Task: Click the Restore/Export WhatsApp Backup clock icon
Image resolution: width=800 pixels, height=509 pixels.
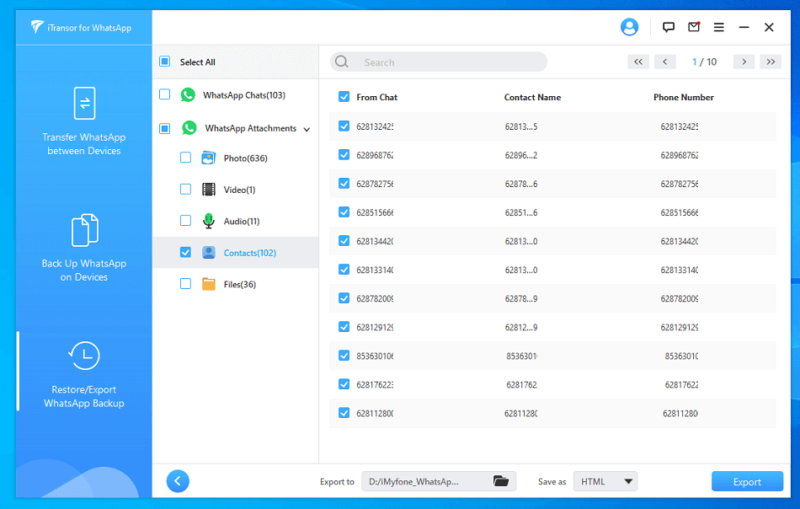Action: coord(84,355)
